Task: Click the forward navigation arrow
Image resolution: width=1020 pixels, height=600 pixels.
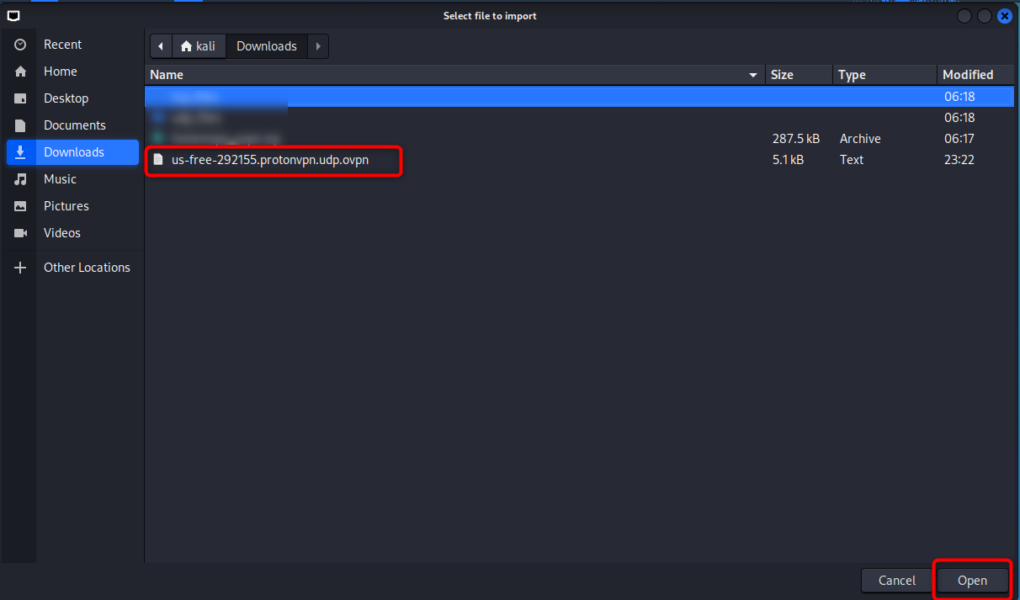Action: [x=317, y=45]
